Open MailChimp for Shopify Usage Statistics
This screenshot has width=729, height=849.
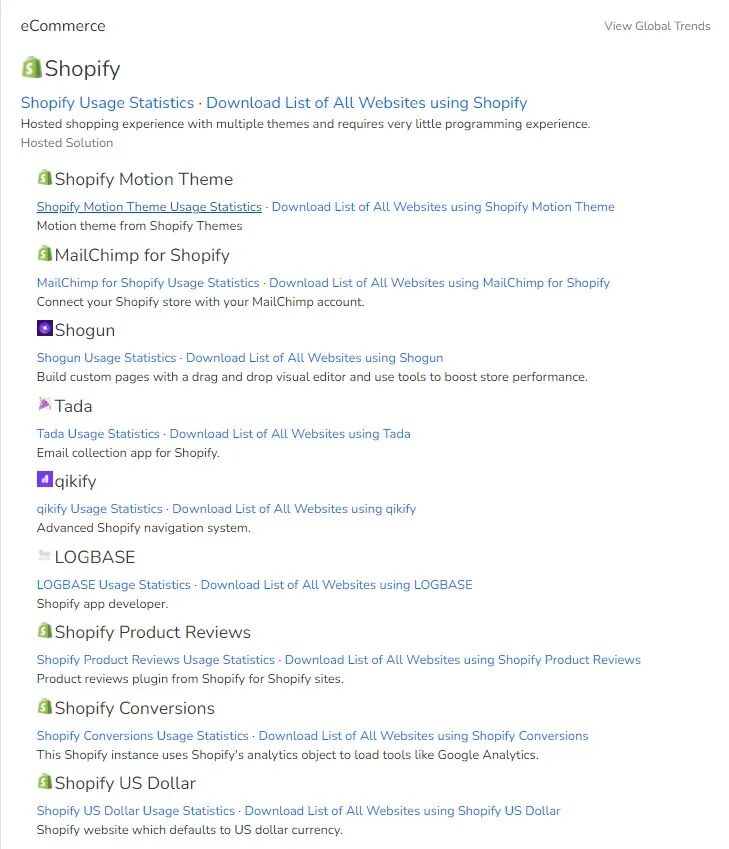[148, 283]
